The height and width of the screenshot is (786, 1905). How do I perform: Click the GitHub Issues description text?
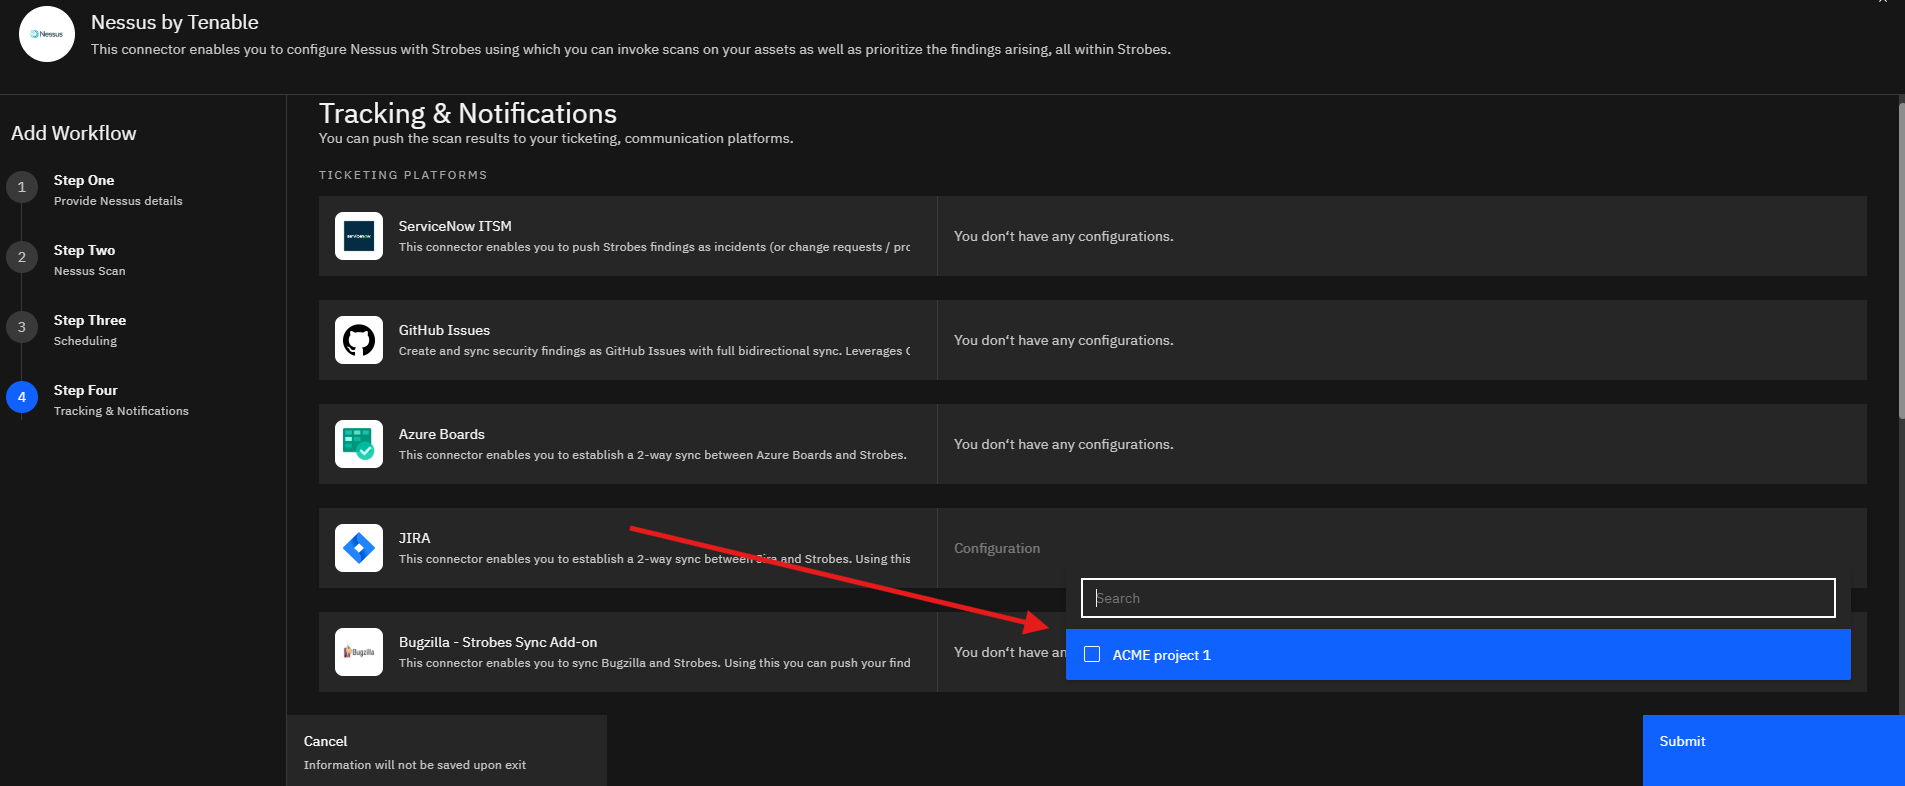click(655, 351)
